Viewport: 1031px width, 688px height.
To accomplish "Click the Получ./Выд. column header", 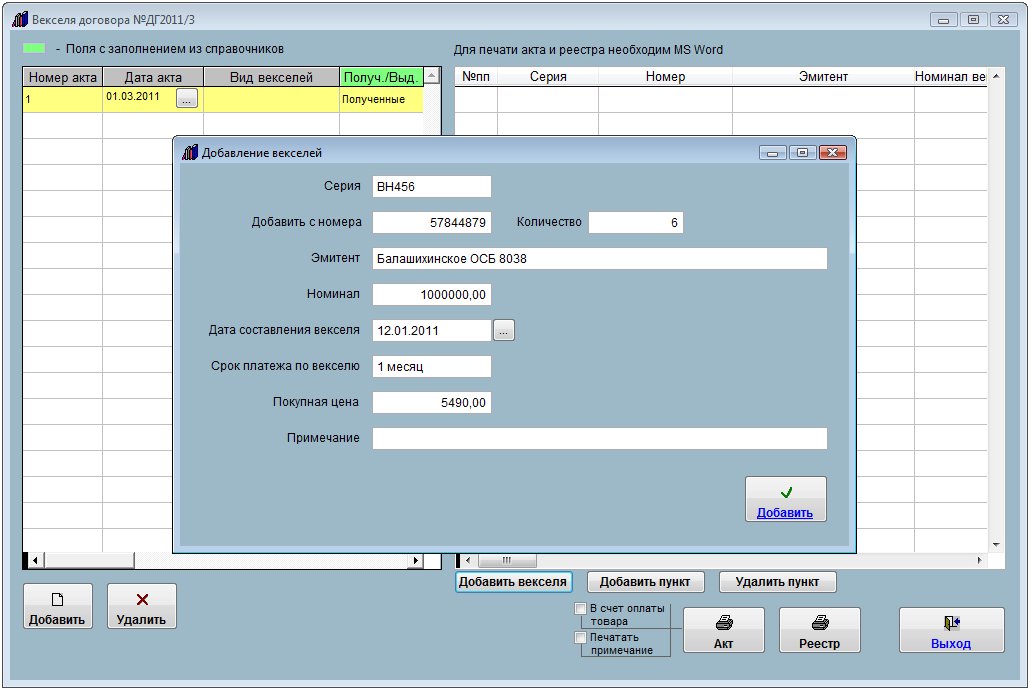I will click(x=380, y=77).
